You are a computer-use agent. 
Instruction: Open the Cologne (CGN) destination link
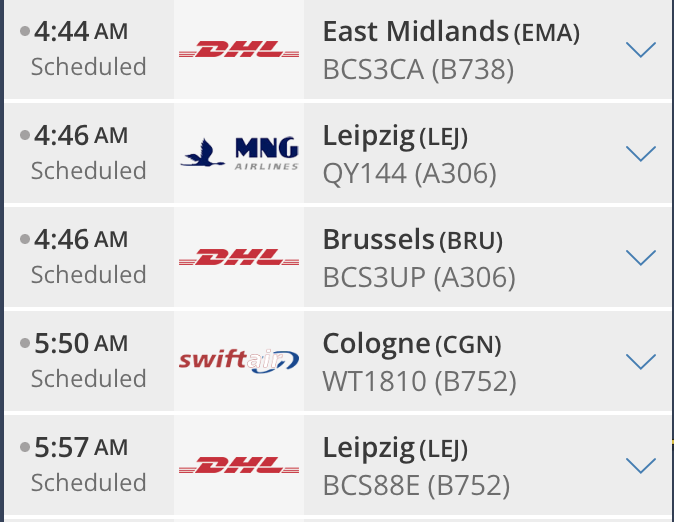tap(412, 344)
